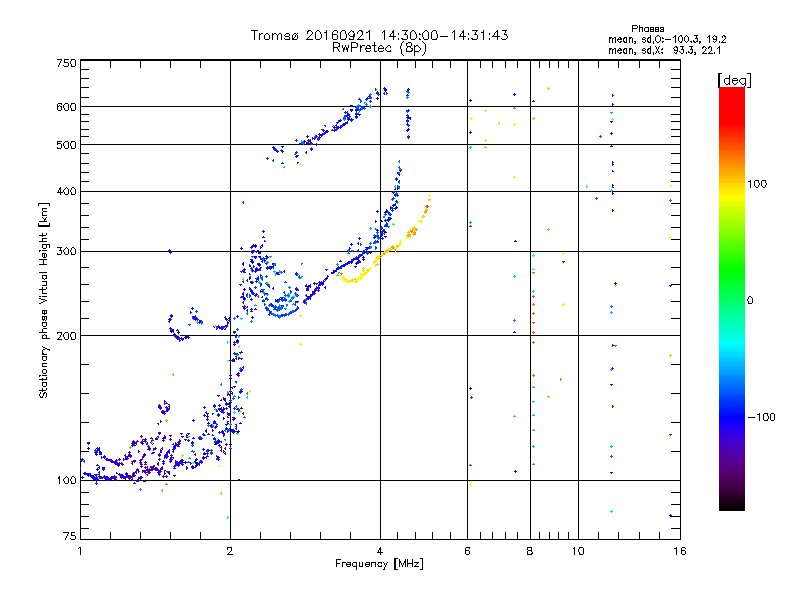Click the 'mean, sd,X: 93.3, 22.1' statistics line
Image resolution: width=800 pixels, height=600 pixels.
click(664, 50)
